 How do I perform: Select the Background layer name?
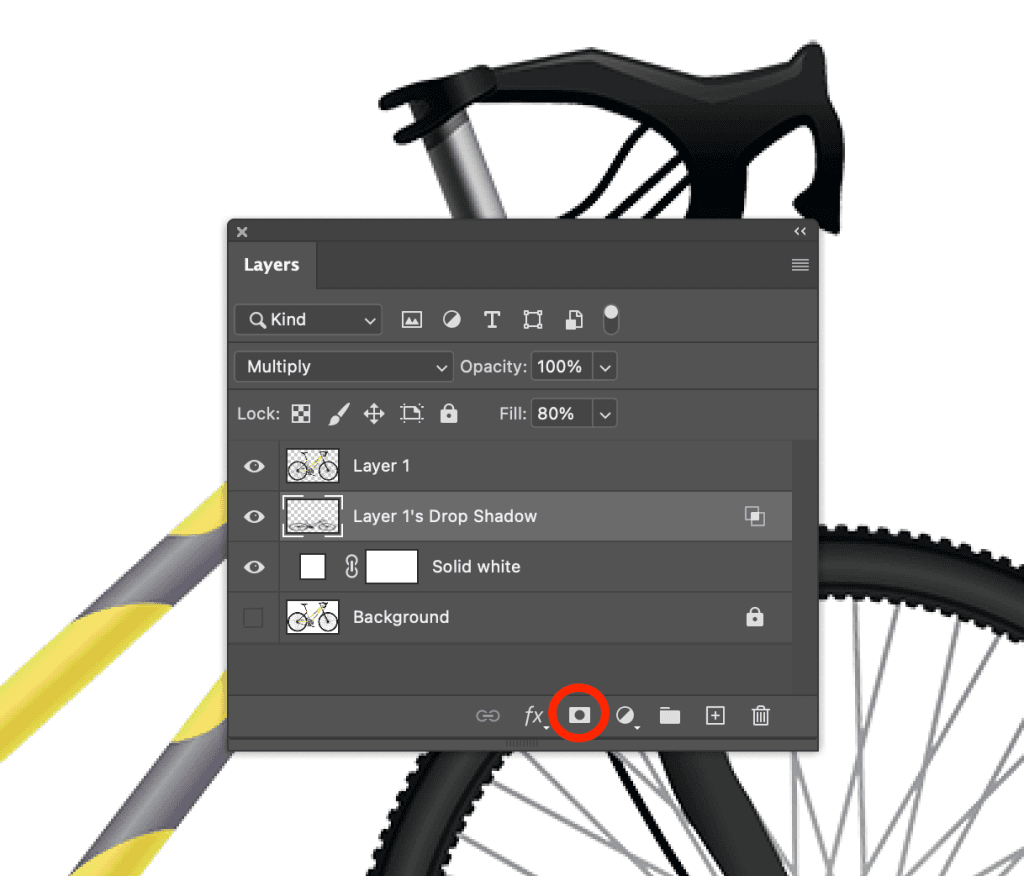401,617
